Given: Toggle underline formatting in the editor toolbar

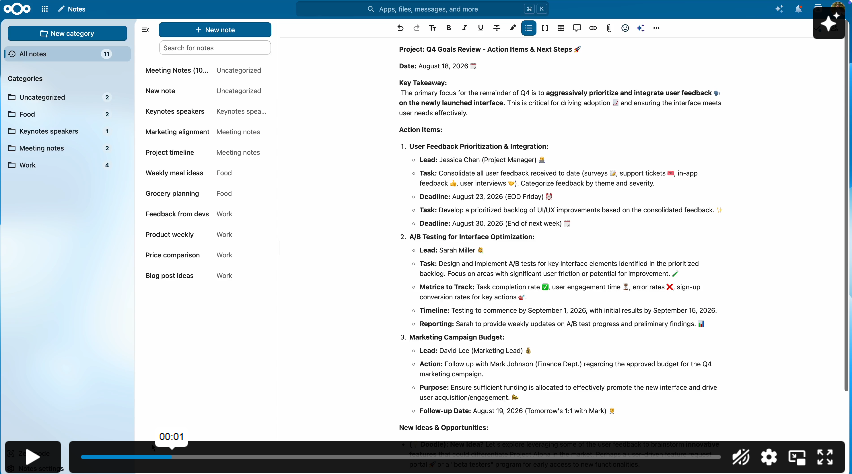Looking at the screenshot, I should tap(480, 28).
